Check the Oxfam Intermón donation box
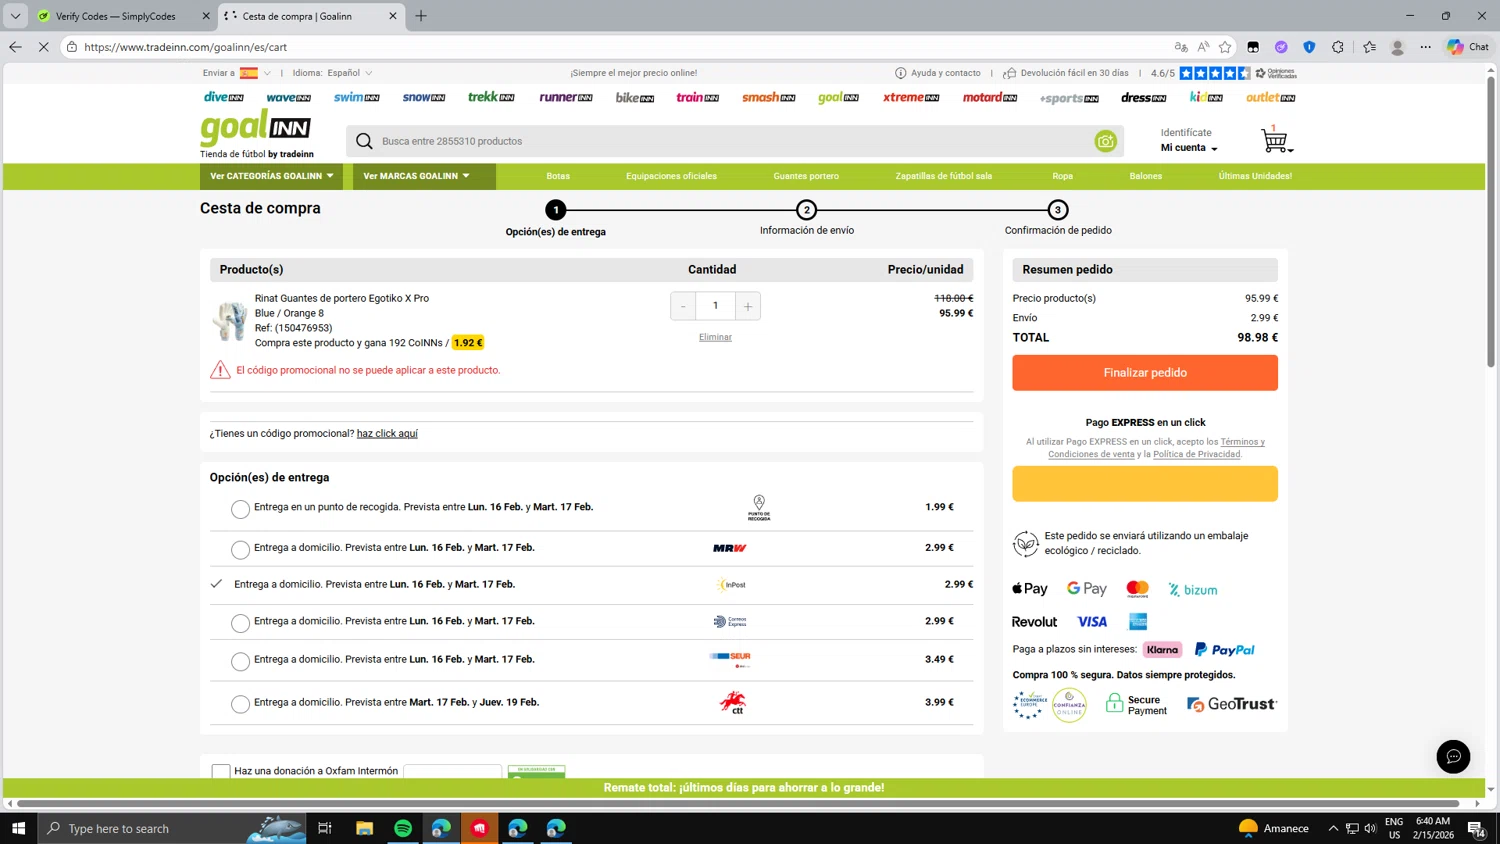 point(221,772)
